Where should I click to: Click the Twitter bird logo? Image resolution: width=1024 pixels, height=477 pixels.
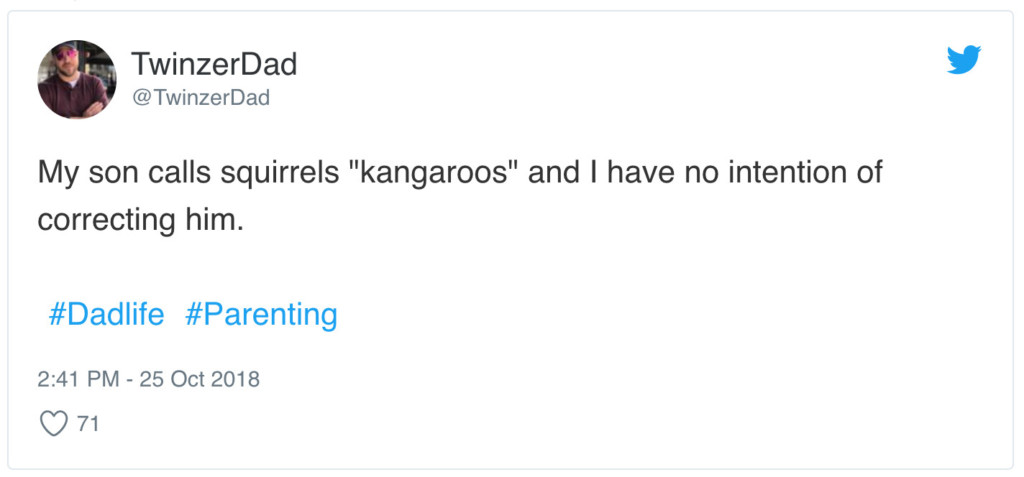964,60
